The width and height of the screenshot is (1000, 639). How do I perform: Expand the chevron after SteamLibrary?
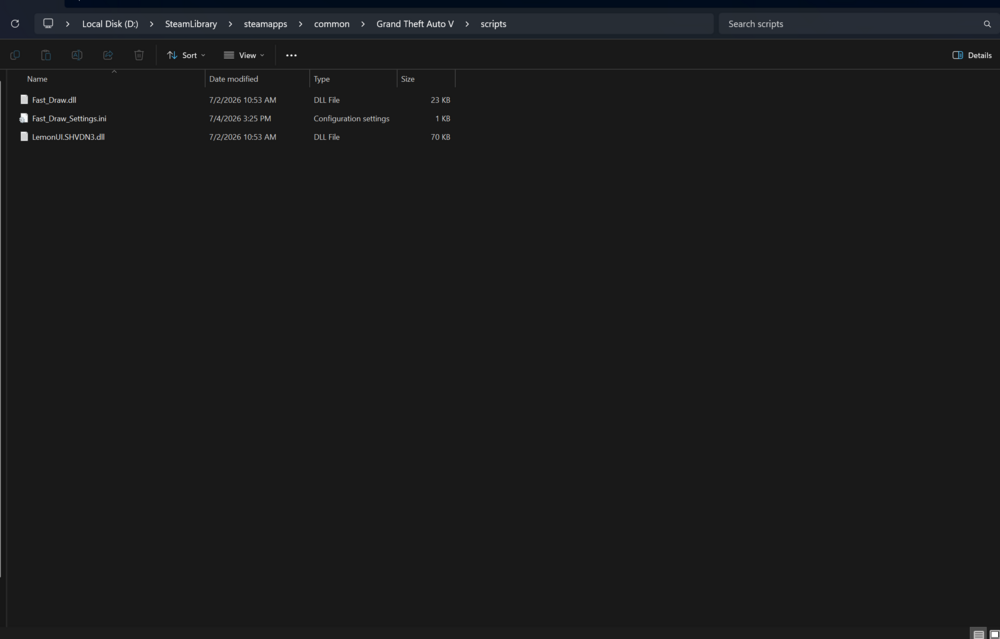230,24
